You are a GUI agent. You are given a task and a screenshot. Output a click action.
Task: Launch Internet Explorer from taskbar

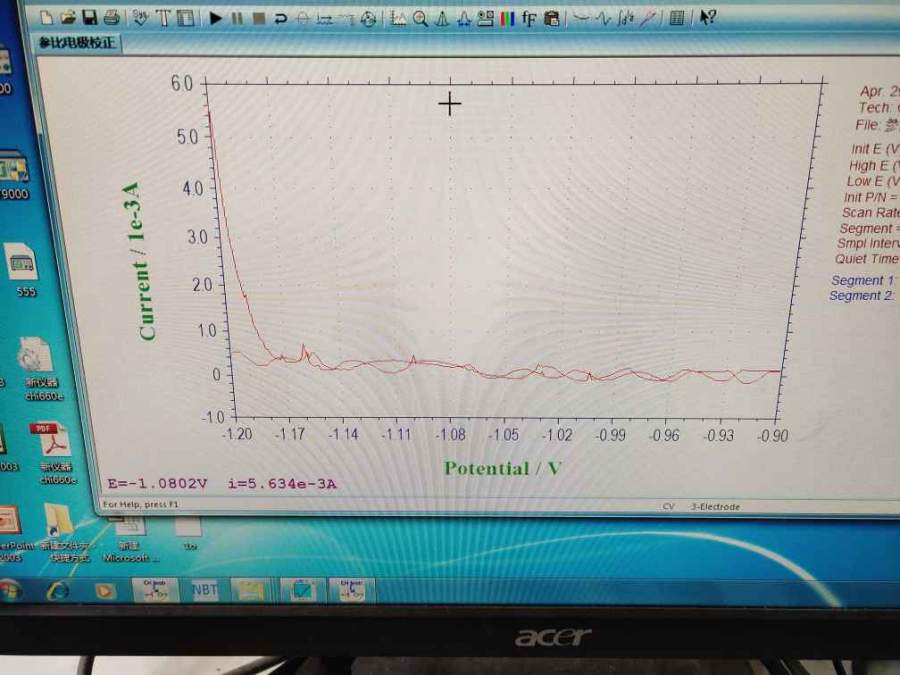[58, 590]
